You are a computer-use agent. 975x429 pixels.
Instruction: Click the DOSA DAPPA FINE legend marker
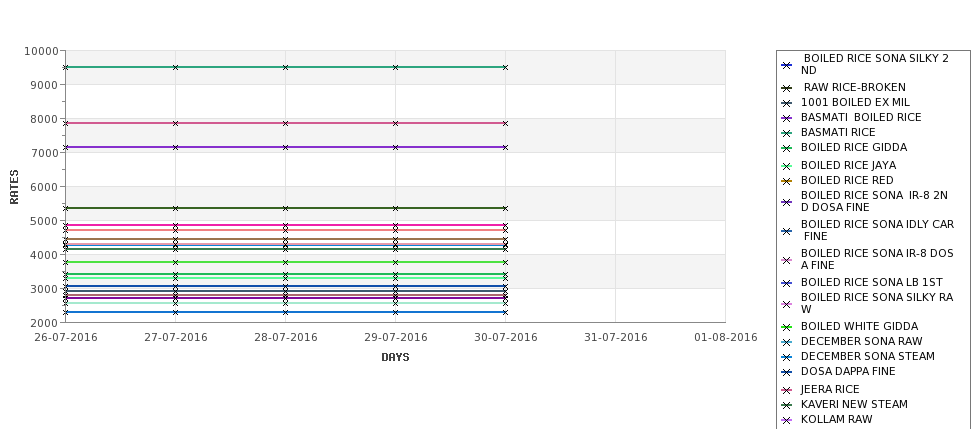click(x=787, y=372)
